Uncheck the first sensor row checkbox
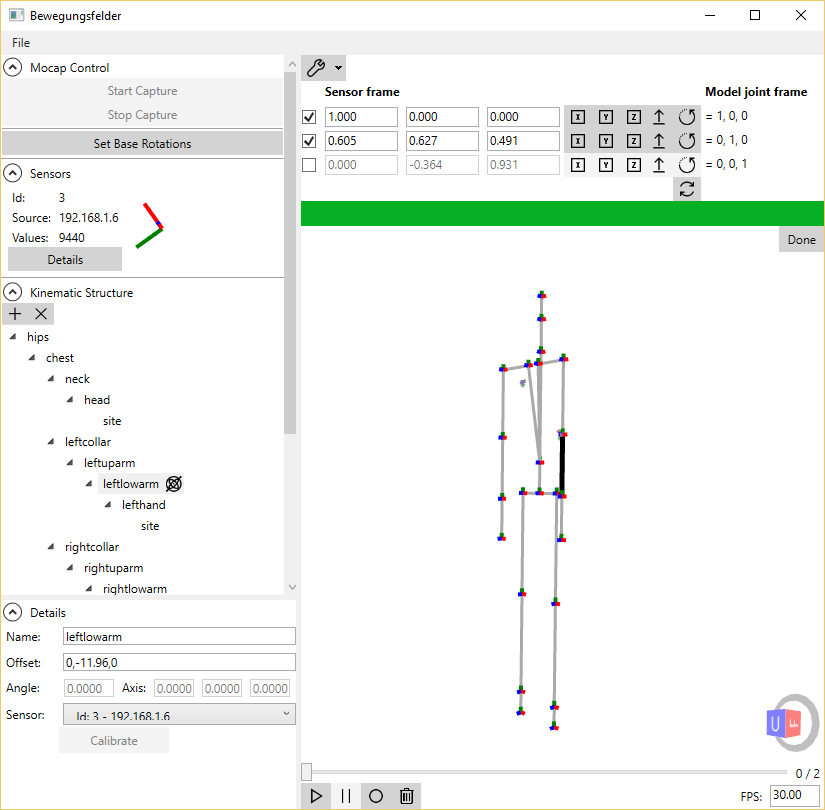The height and width of the screenshot is (810, 825). tap(309, 116)
